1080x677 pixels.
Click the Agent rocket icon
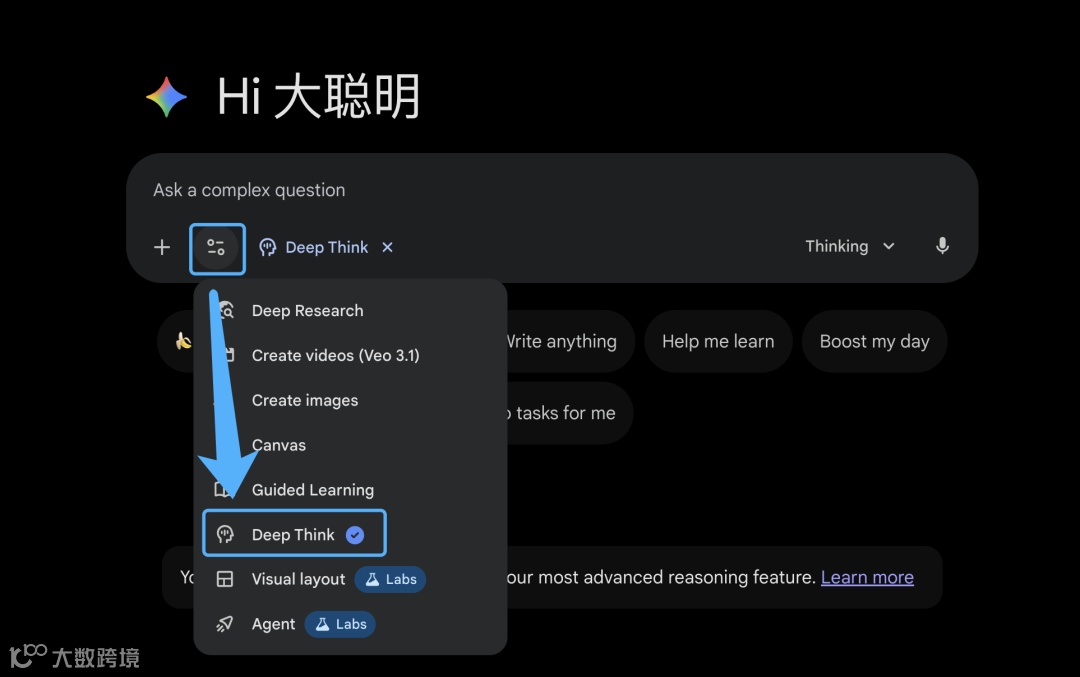(x=225, y=624)
